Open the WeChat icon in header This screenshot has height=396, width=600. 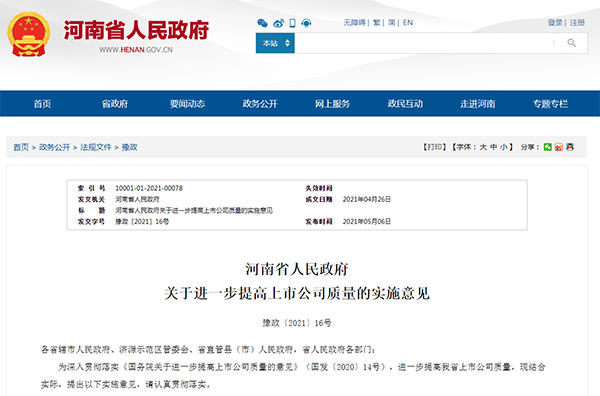(x=262, y=23)
